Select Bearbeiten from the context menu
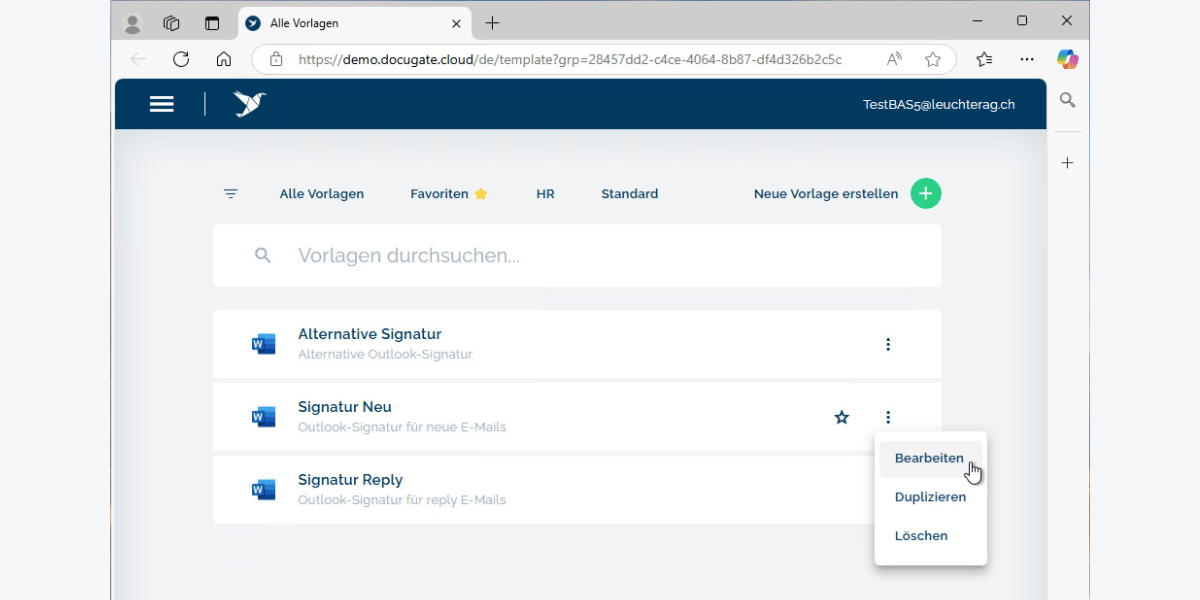 tap(929, 459)
